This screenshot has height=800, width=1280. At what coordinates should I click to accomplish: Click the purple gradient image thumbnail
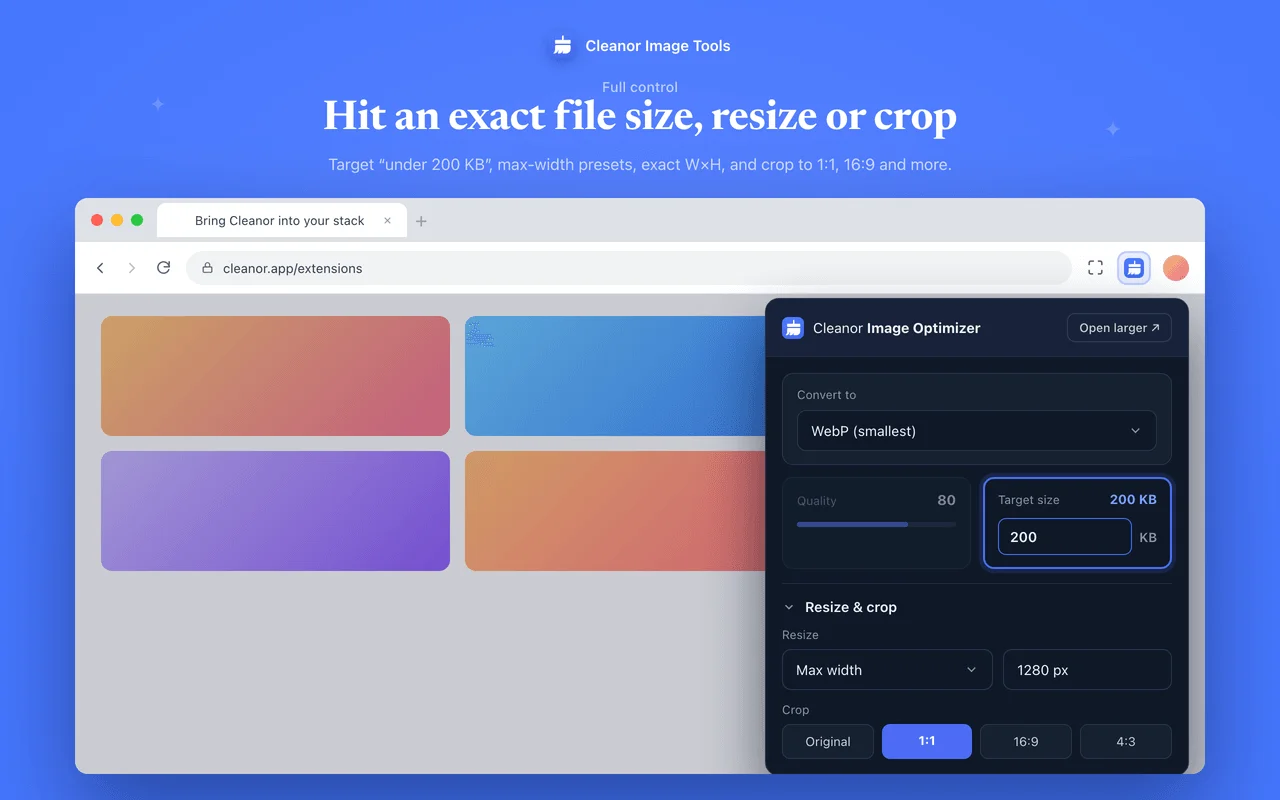point(275,511)
